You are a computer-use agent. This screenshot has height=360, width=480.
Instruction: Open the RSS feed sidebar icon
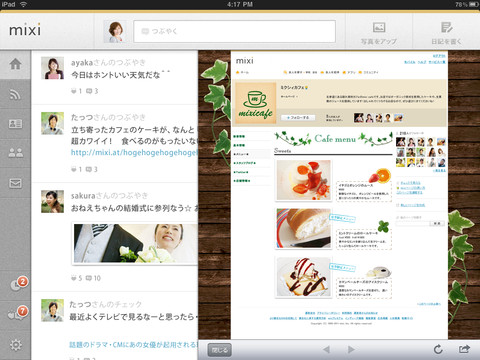pyautogui.click(x=15, y=95)
